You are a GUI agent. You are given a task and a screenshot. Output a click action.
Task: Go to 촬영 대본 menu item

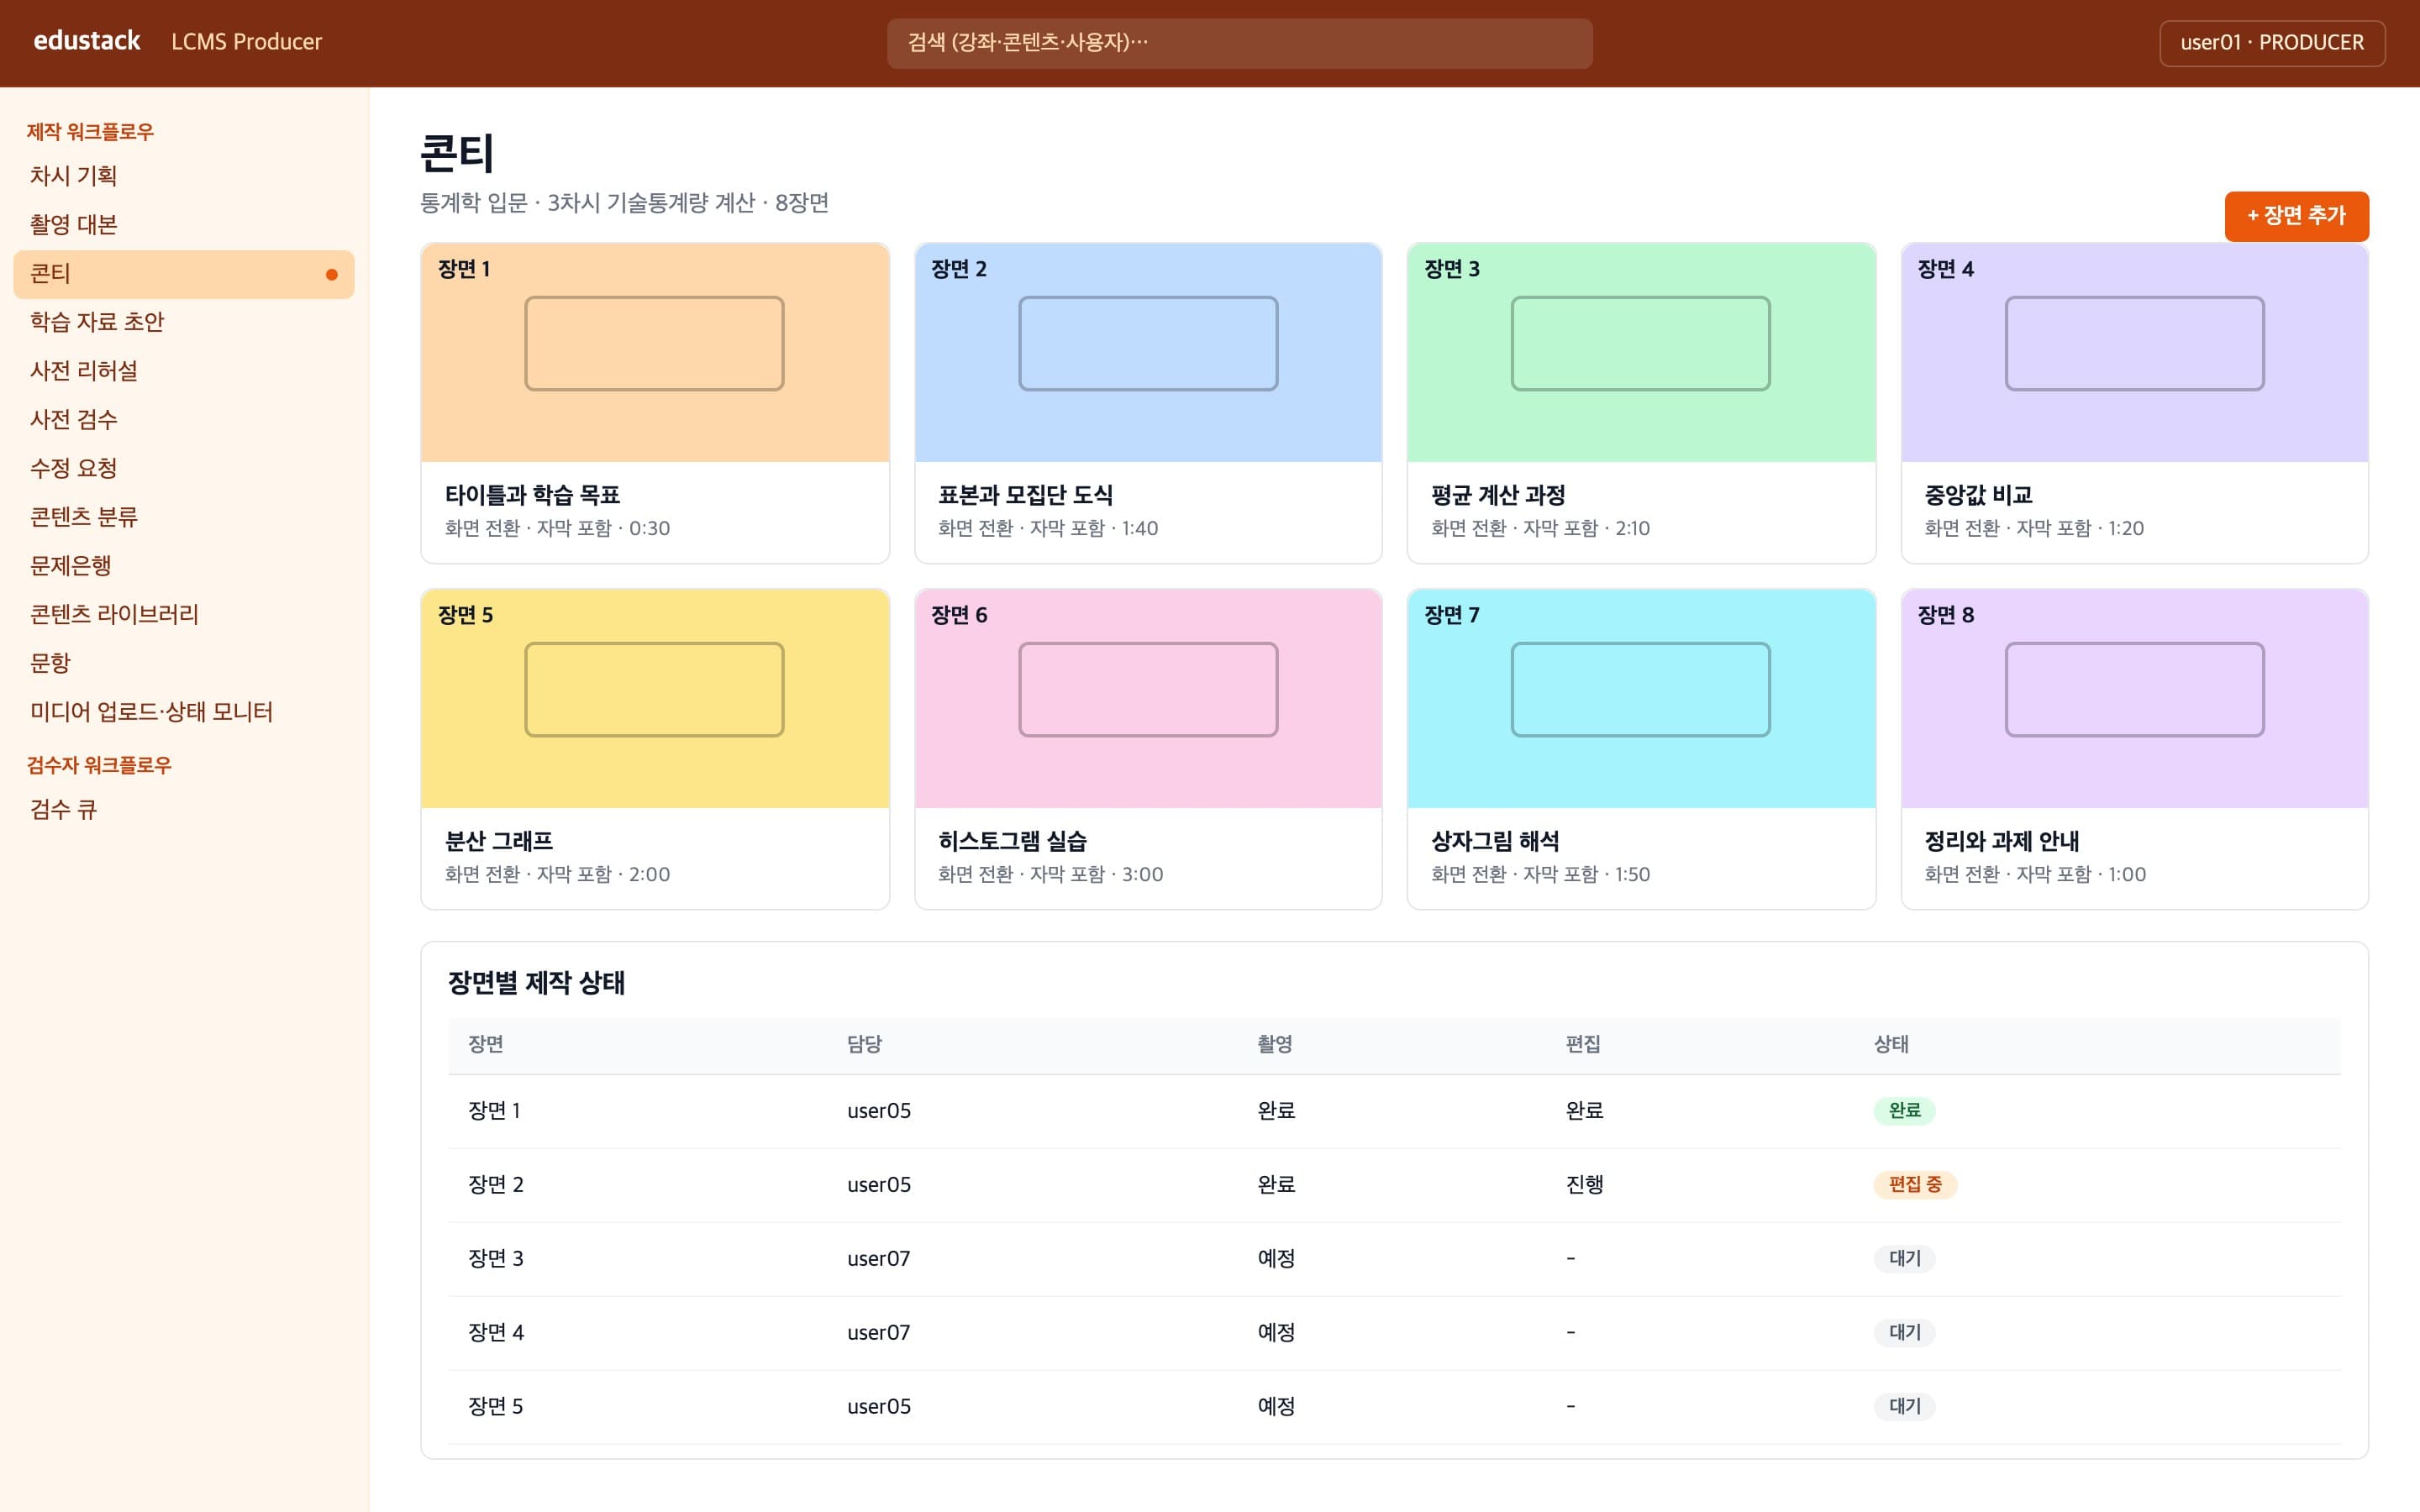click(x=184, y=225)
